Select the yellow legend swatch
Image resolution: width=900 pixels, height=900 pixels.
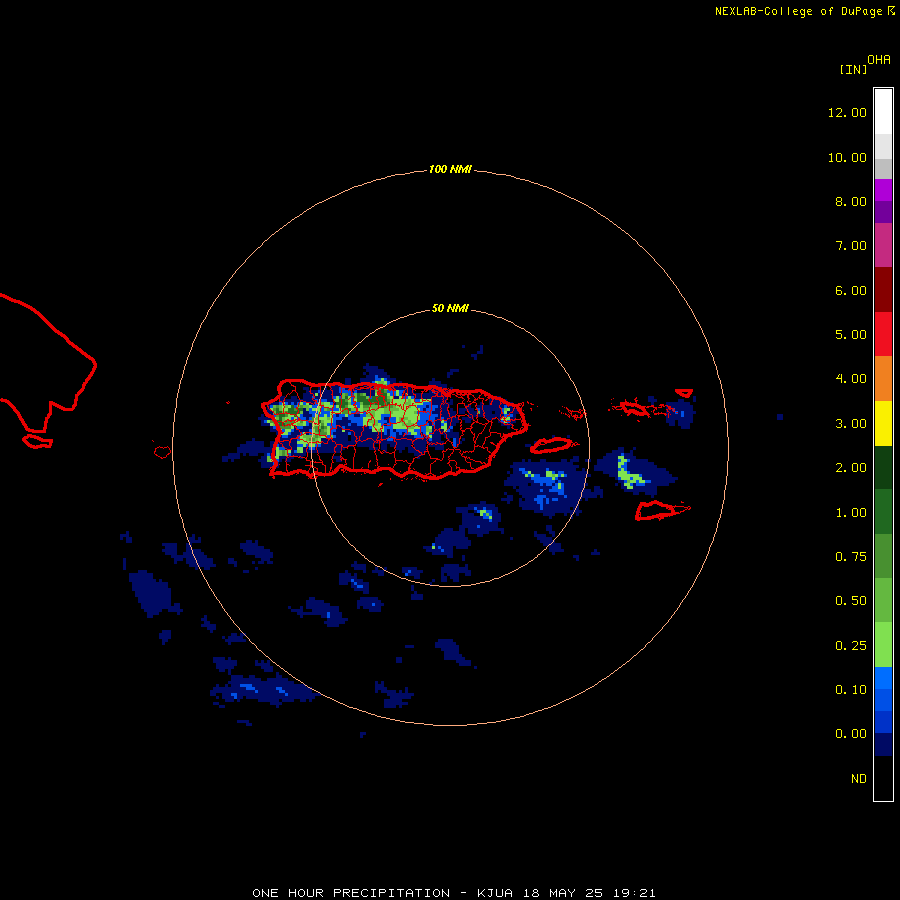(883, 424)
